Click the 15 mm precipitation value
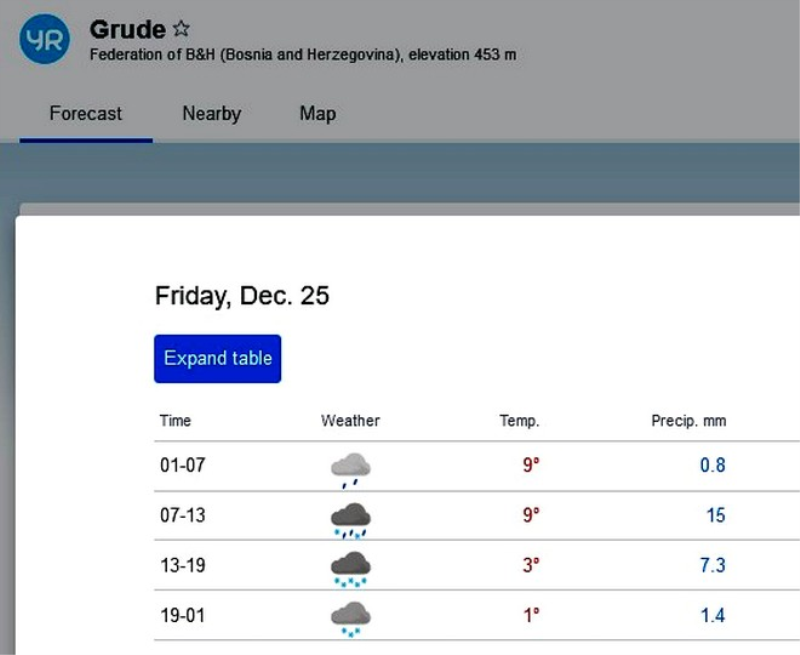This screenshot has width=800, height=655. click(x=715, y=515)
